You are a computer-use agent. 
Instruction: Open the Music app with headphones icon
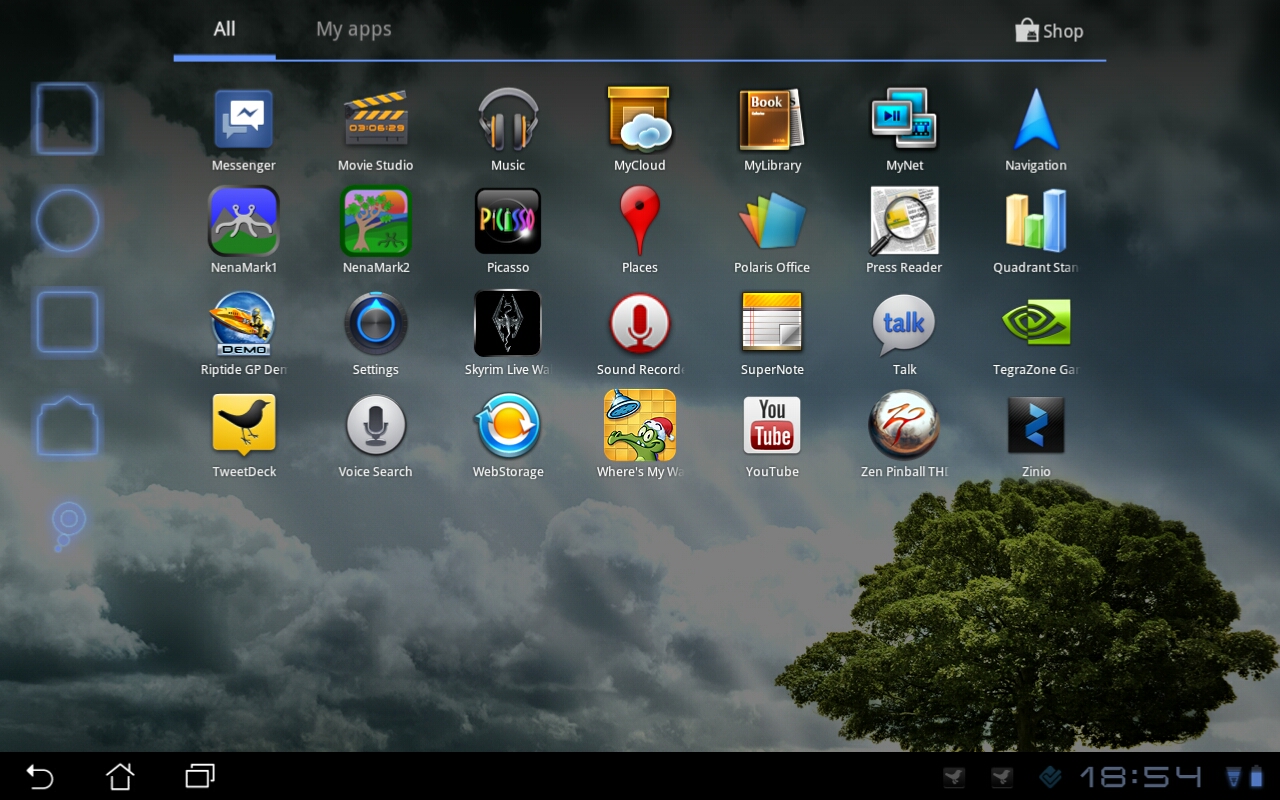pos(508,130)
